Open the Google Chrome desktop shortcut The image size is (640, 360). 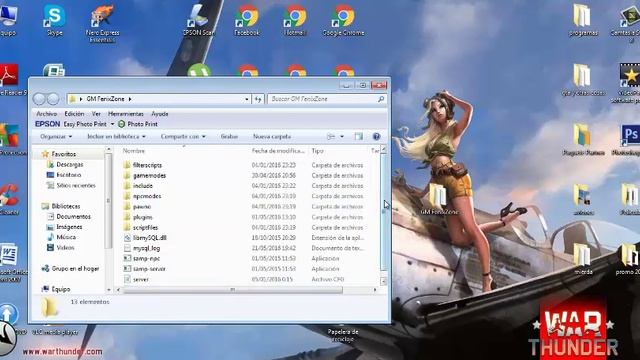click(343, 20)
